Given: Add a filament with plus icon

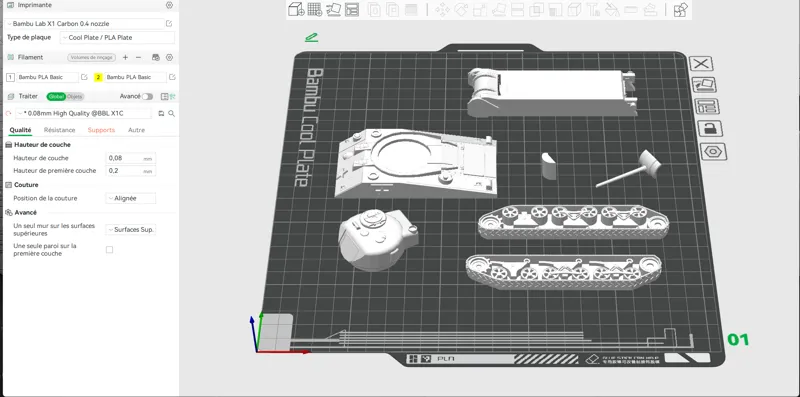Looking at the screenshot, I should (x=126, y=57).
